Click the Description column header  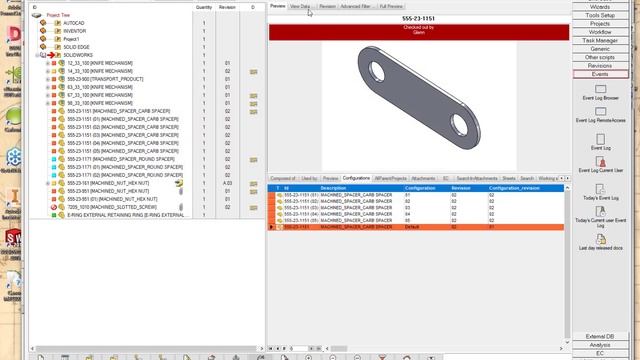coord(361,188)
